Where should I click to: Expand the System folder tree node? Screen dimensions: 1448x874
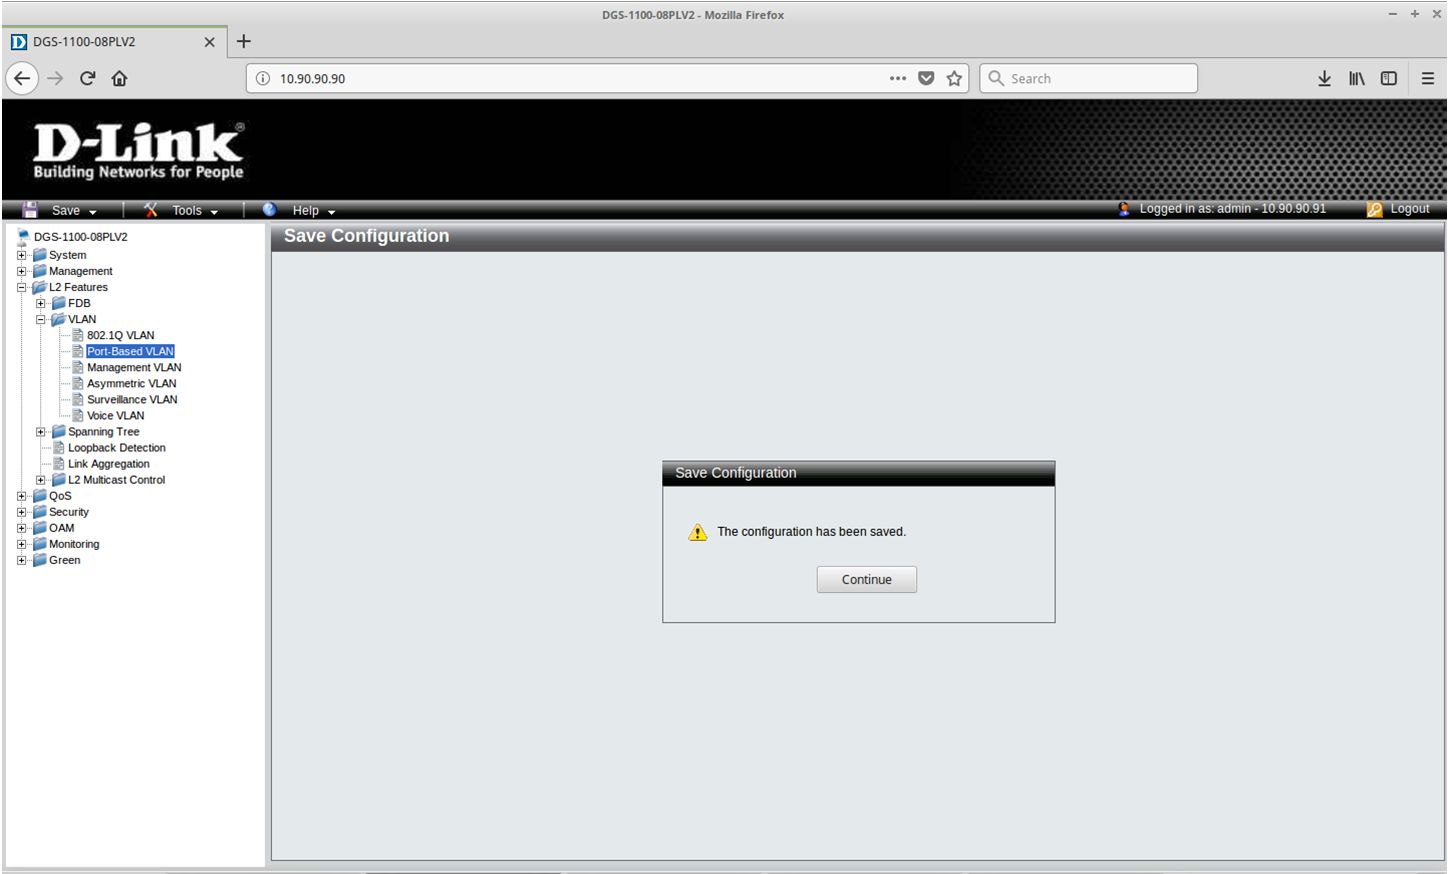click(22, 255)
